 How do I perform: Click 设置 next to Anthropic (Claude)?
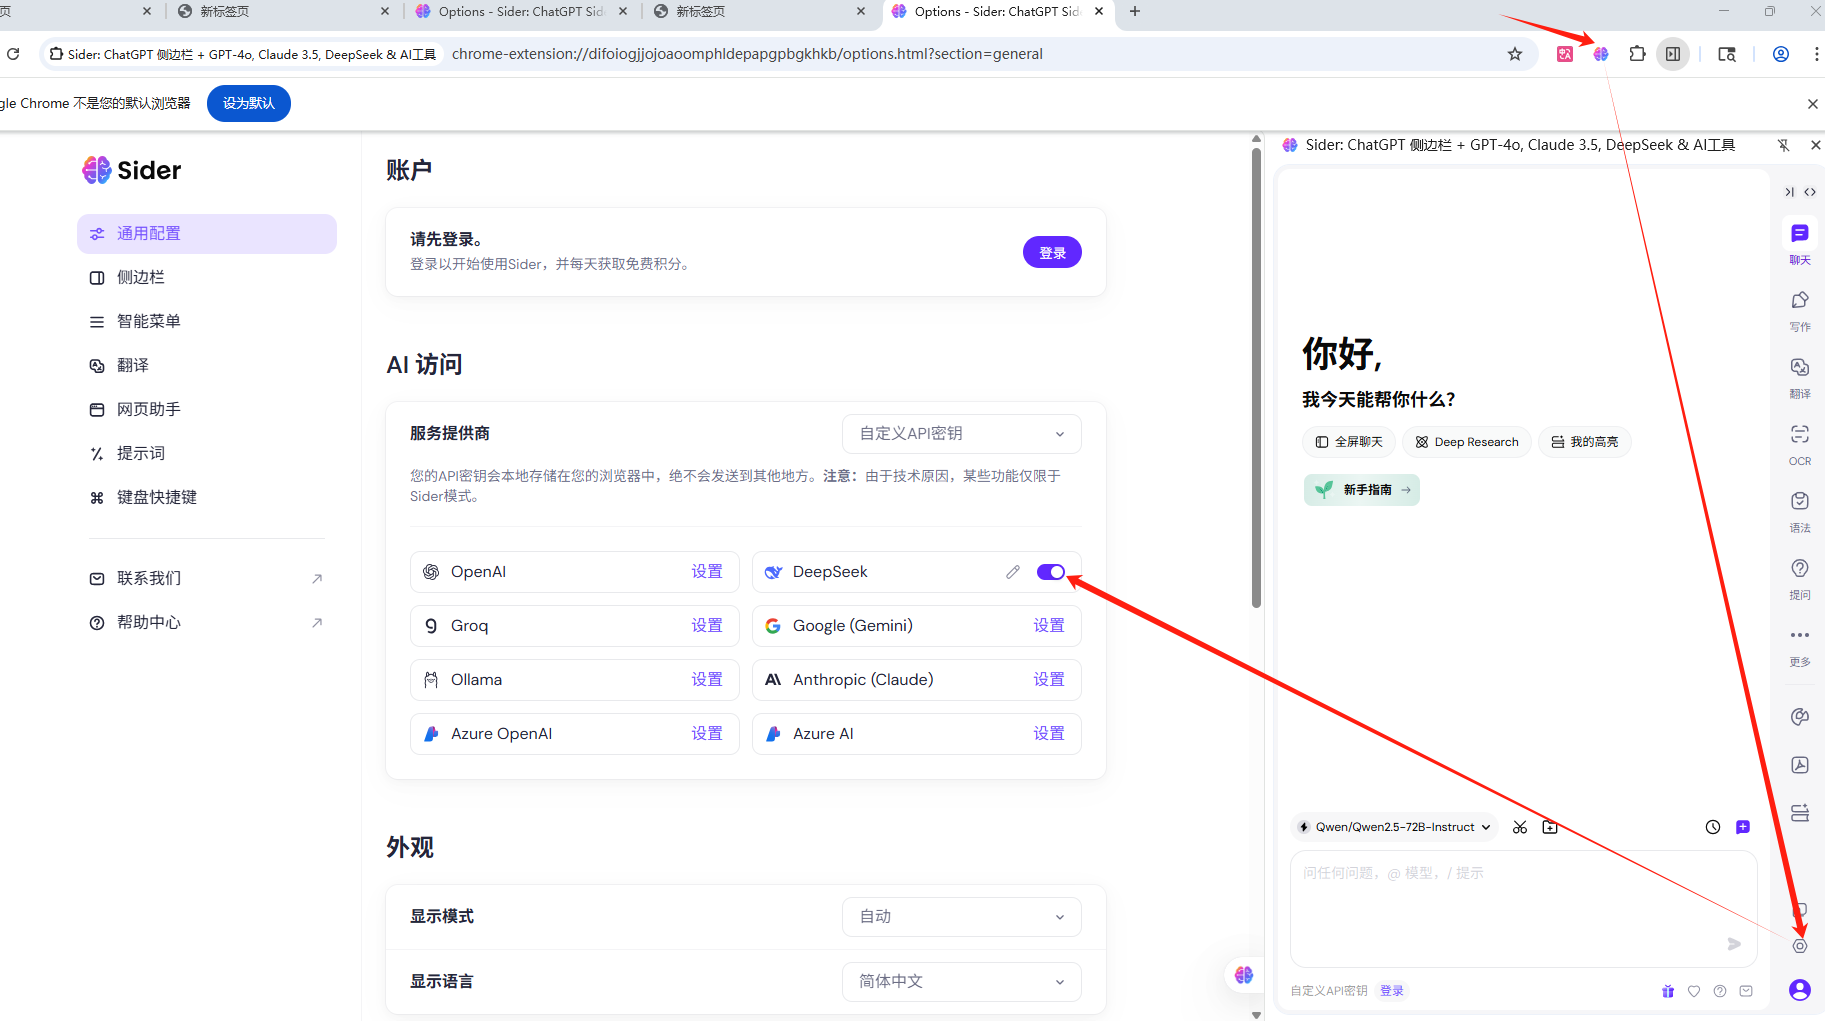pyautogui.click(x=1049, y=680)
